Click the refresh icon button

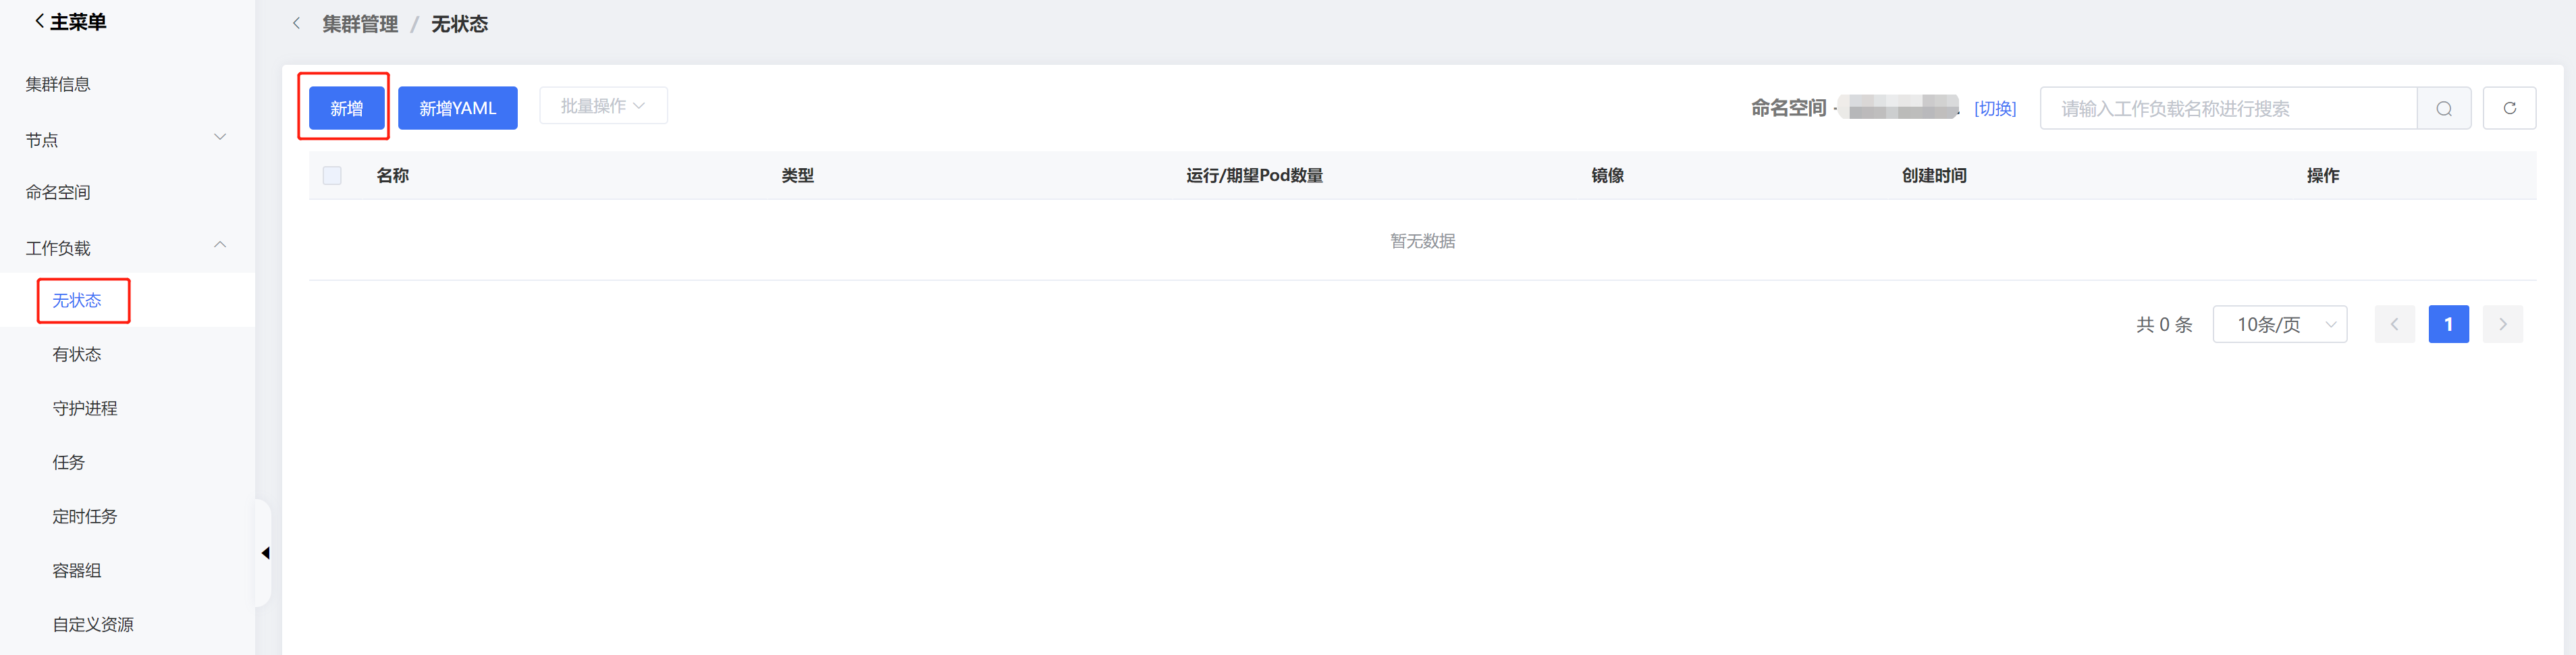click(2509, 108)
